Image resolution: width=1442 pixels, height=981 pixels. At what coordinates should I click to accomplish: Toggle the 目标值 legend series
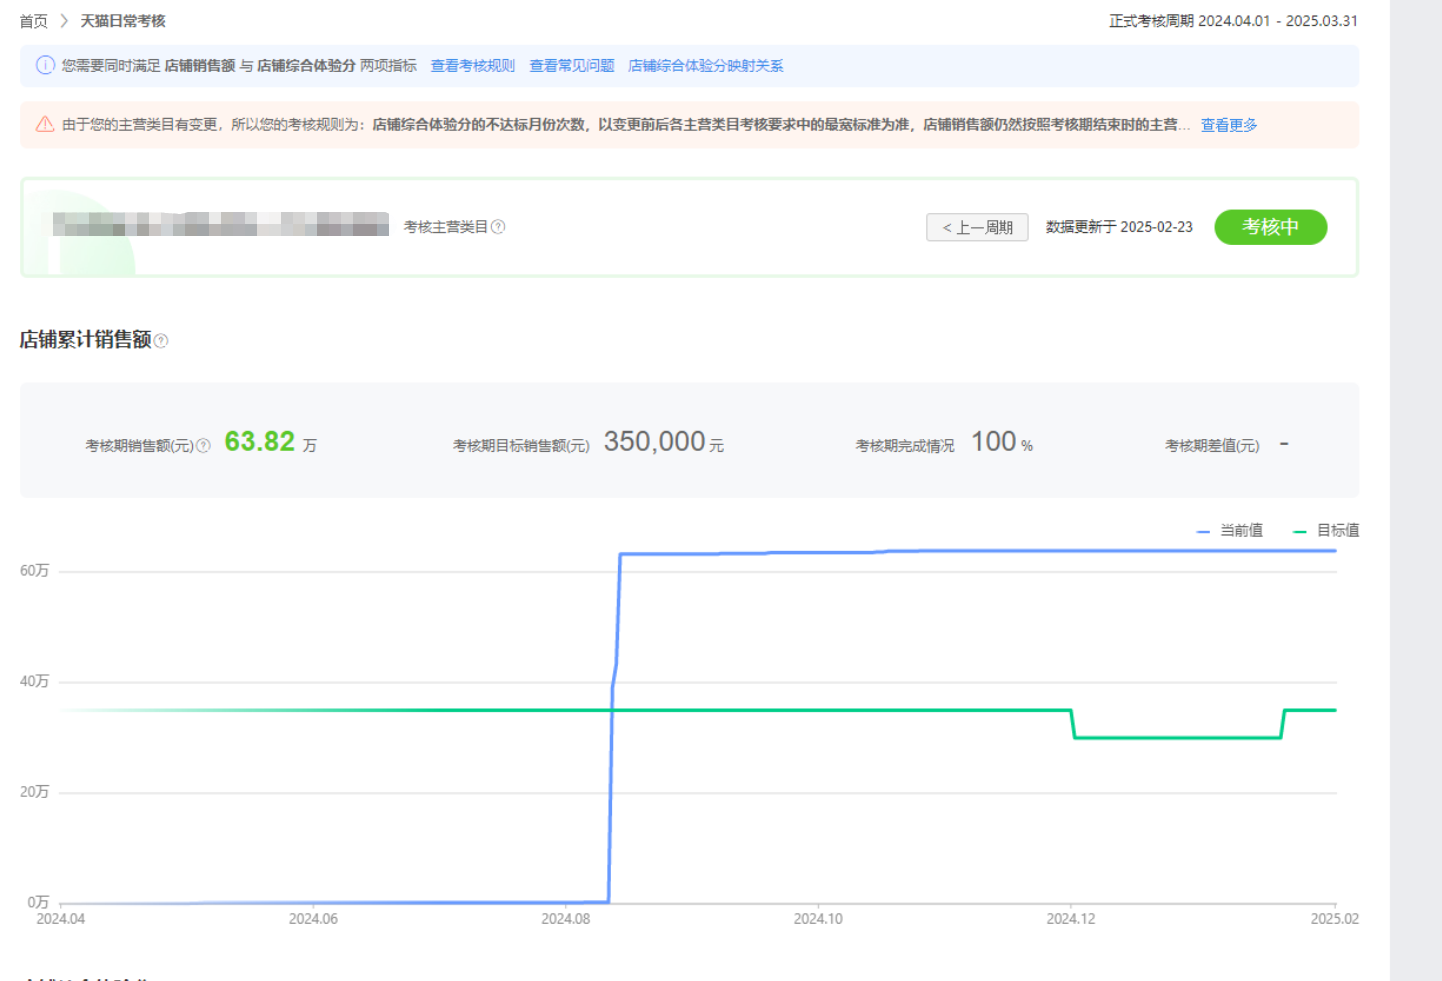[1326, 530]
